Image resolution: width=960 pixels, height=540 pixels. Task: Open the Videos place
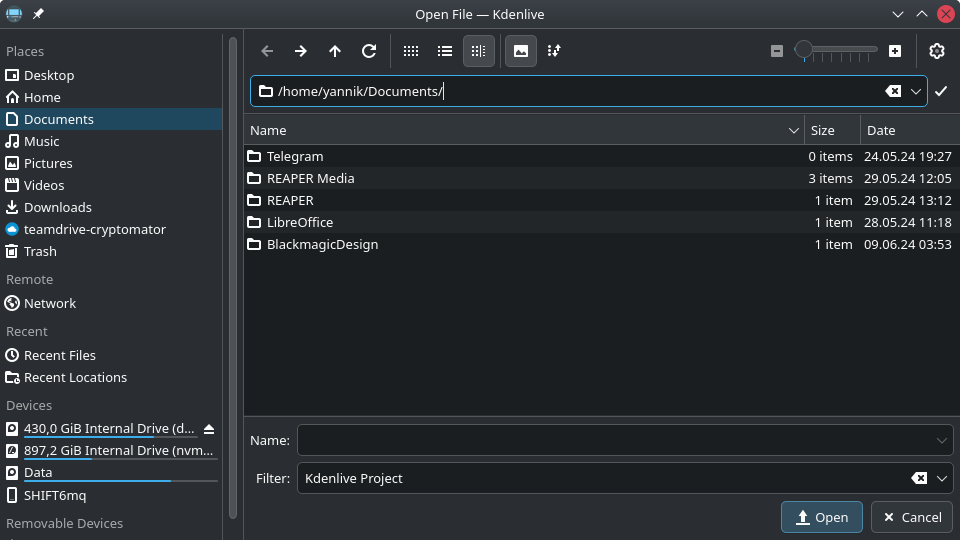pyautogui.click(x=111, y=186)
